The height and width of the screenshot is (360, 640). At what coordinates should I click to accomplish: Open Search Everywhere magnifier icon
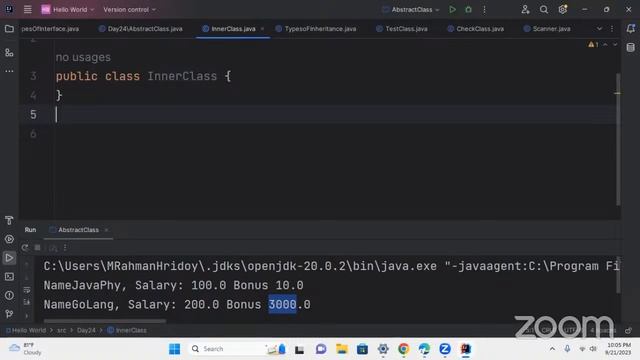[544, 9]
